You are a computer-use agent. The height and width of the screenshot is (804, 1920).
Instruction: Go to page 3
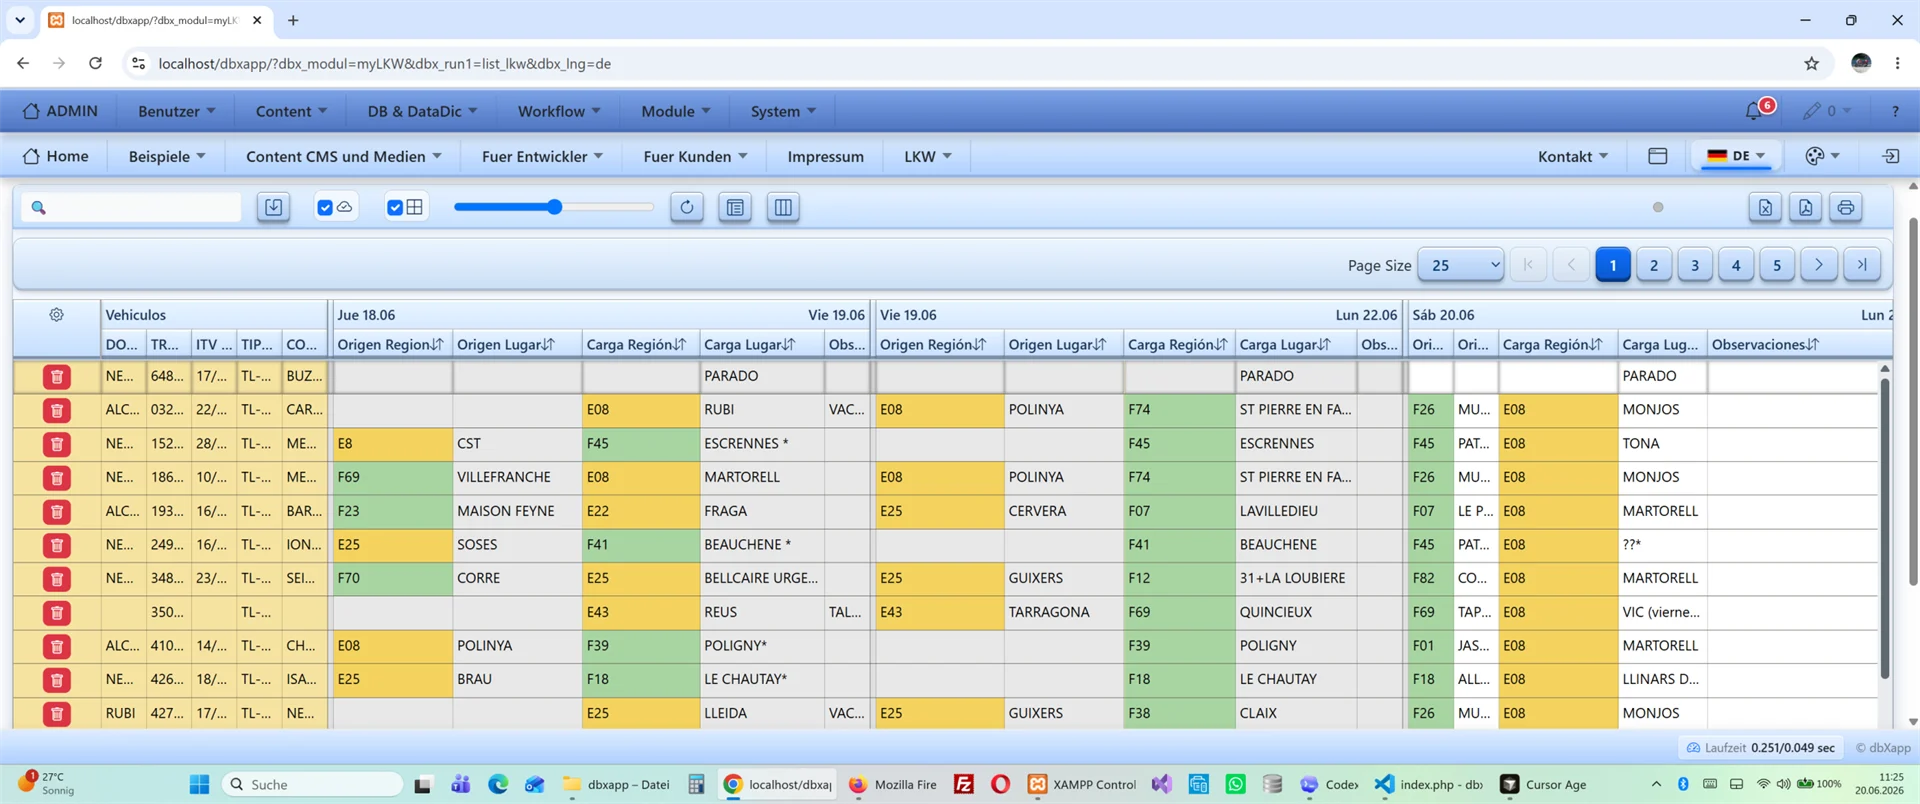[x=1695, y=265]
